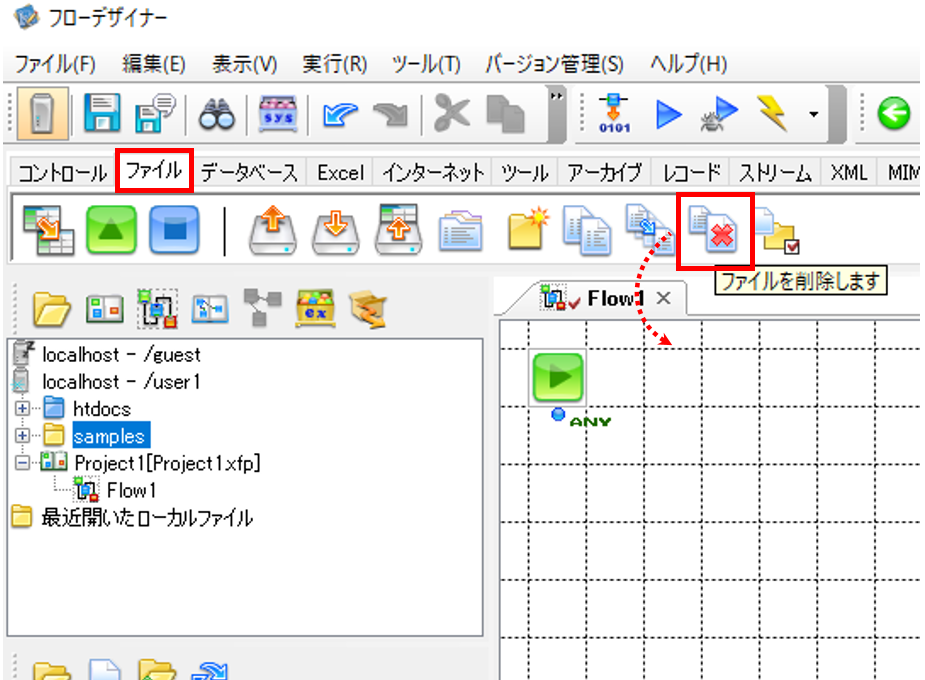Screen dimensions: 925x680
Task: Select the blue square component icon
Action: click(x=174, y=230)
